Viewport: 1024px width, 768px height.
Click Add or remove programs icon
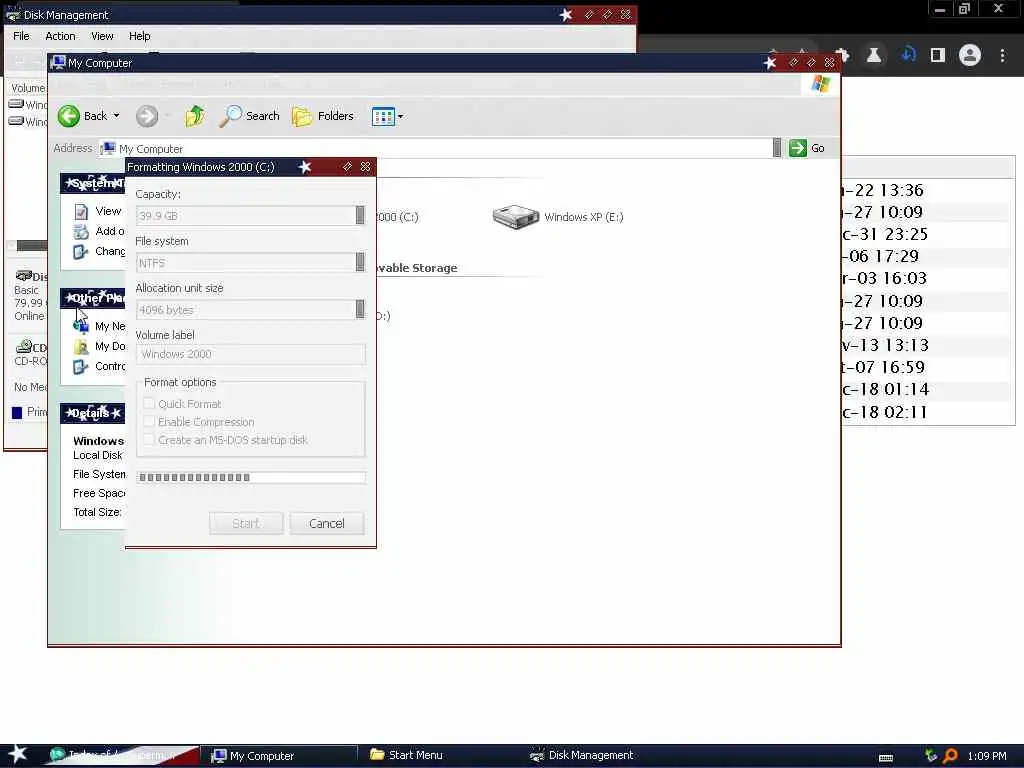pyautogui.click(x=81, y=231)
